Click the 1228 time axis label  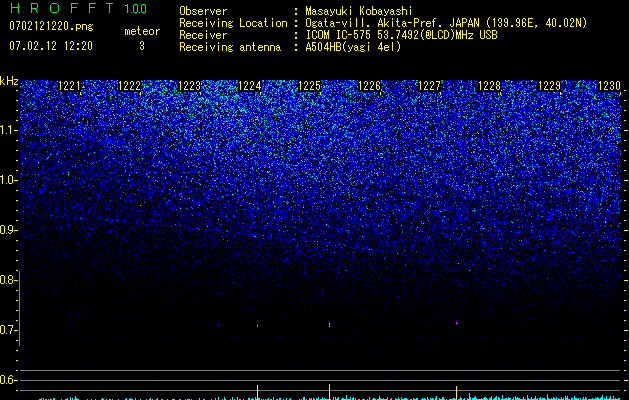point(489,86)
